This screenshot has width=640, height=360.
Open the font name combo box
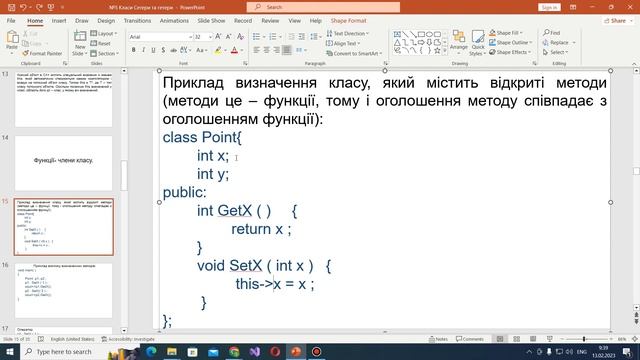(x=160, y=37)
